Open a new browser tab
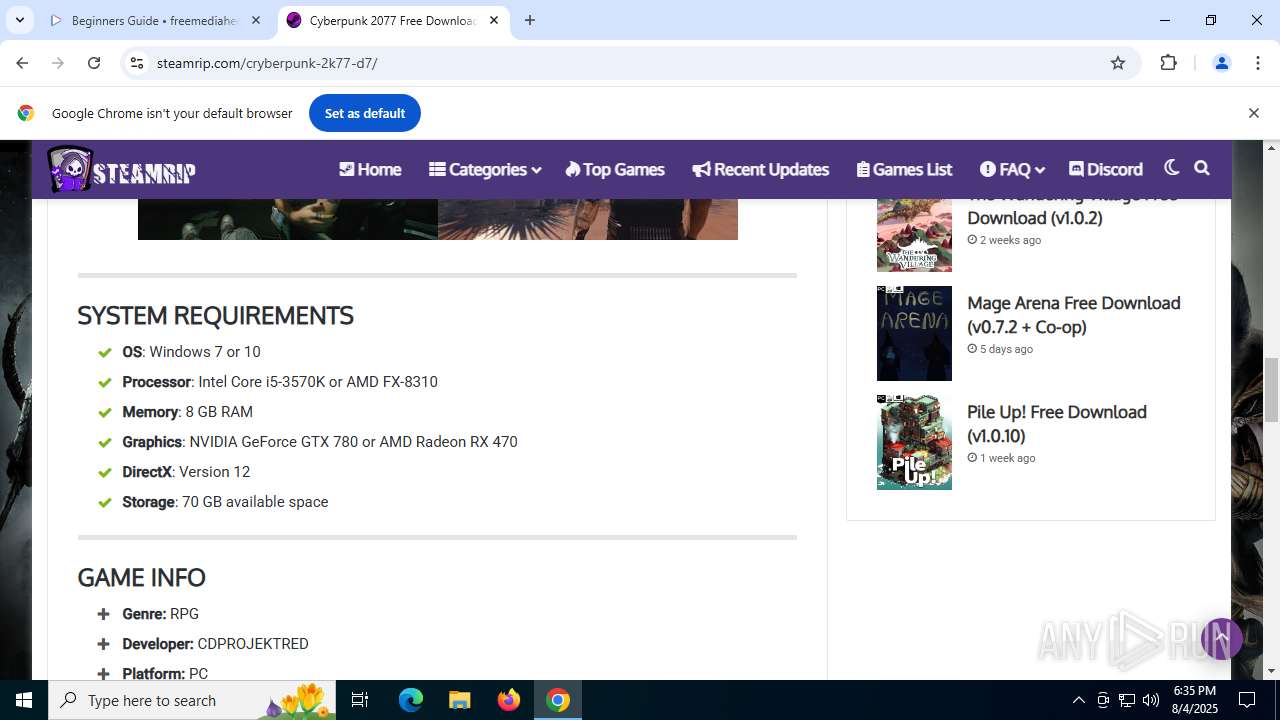1280x720 pixels. pos(530,20)
